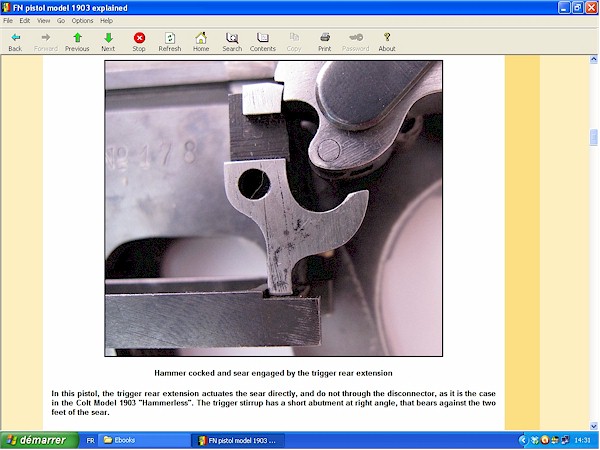Open the Edit menu
This screenshot has width=600, height=450.
24,21
